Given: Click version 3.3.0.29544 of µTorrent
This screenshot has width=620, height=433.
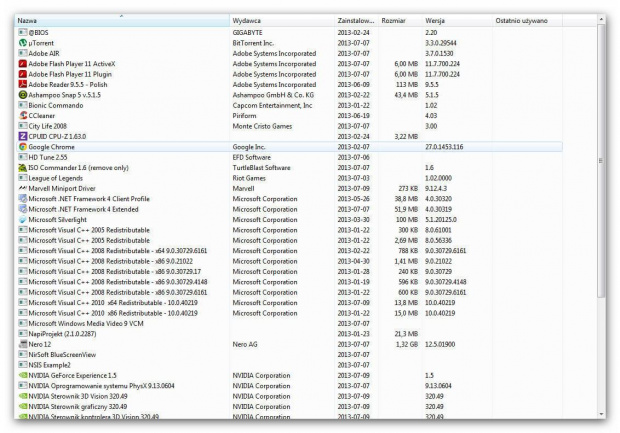Looking at the screenshot, I should click(441, 43).
